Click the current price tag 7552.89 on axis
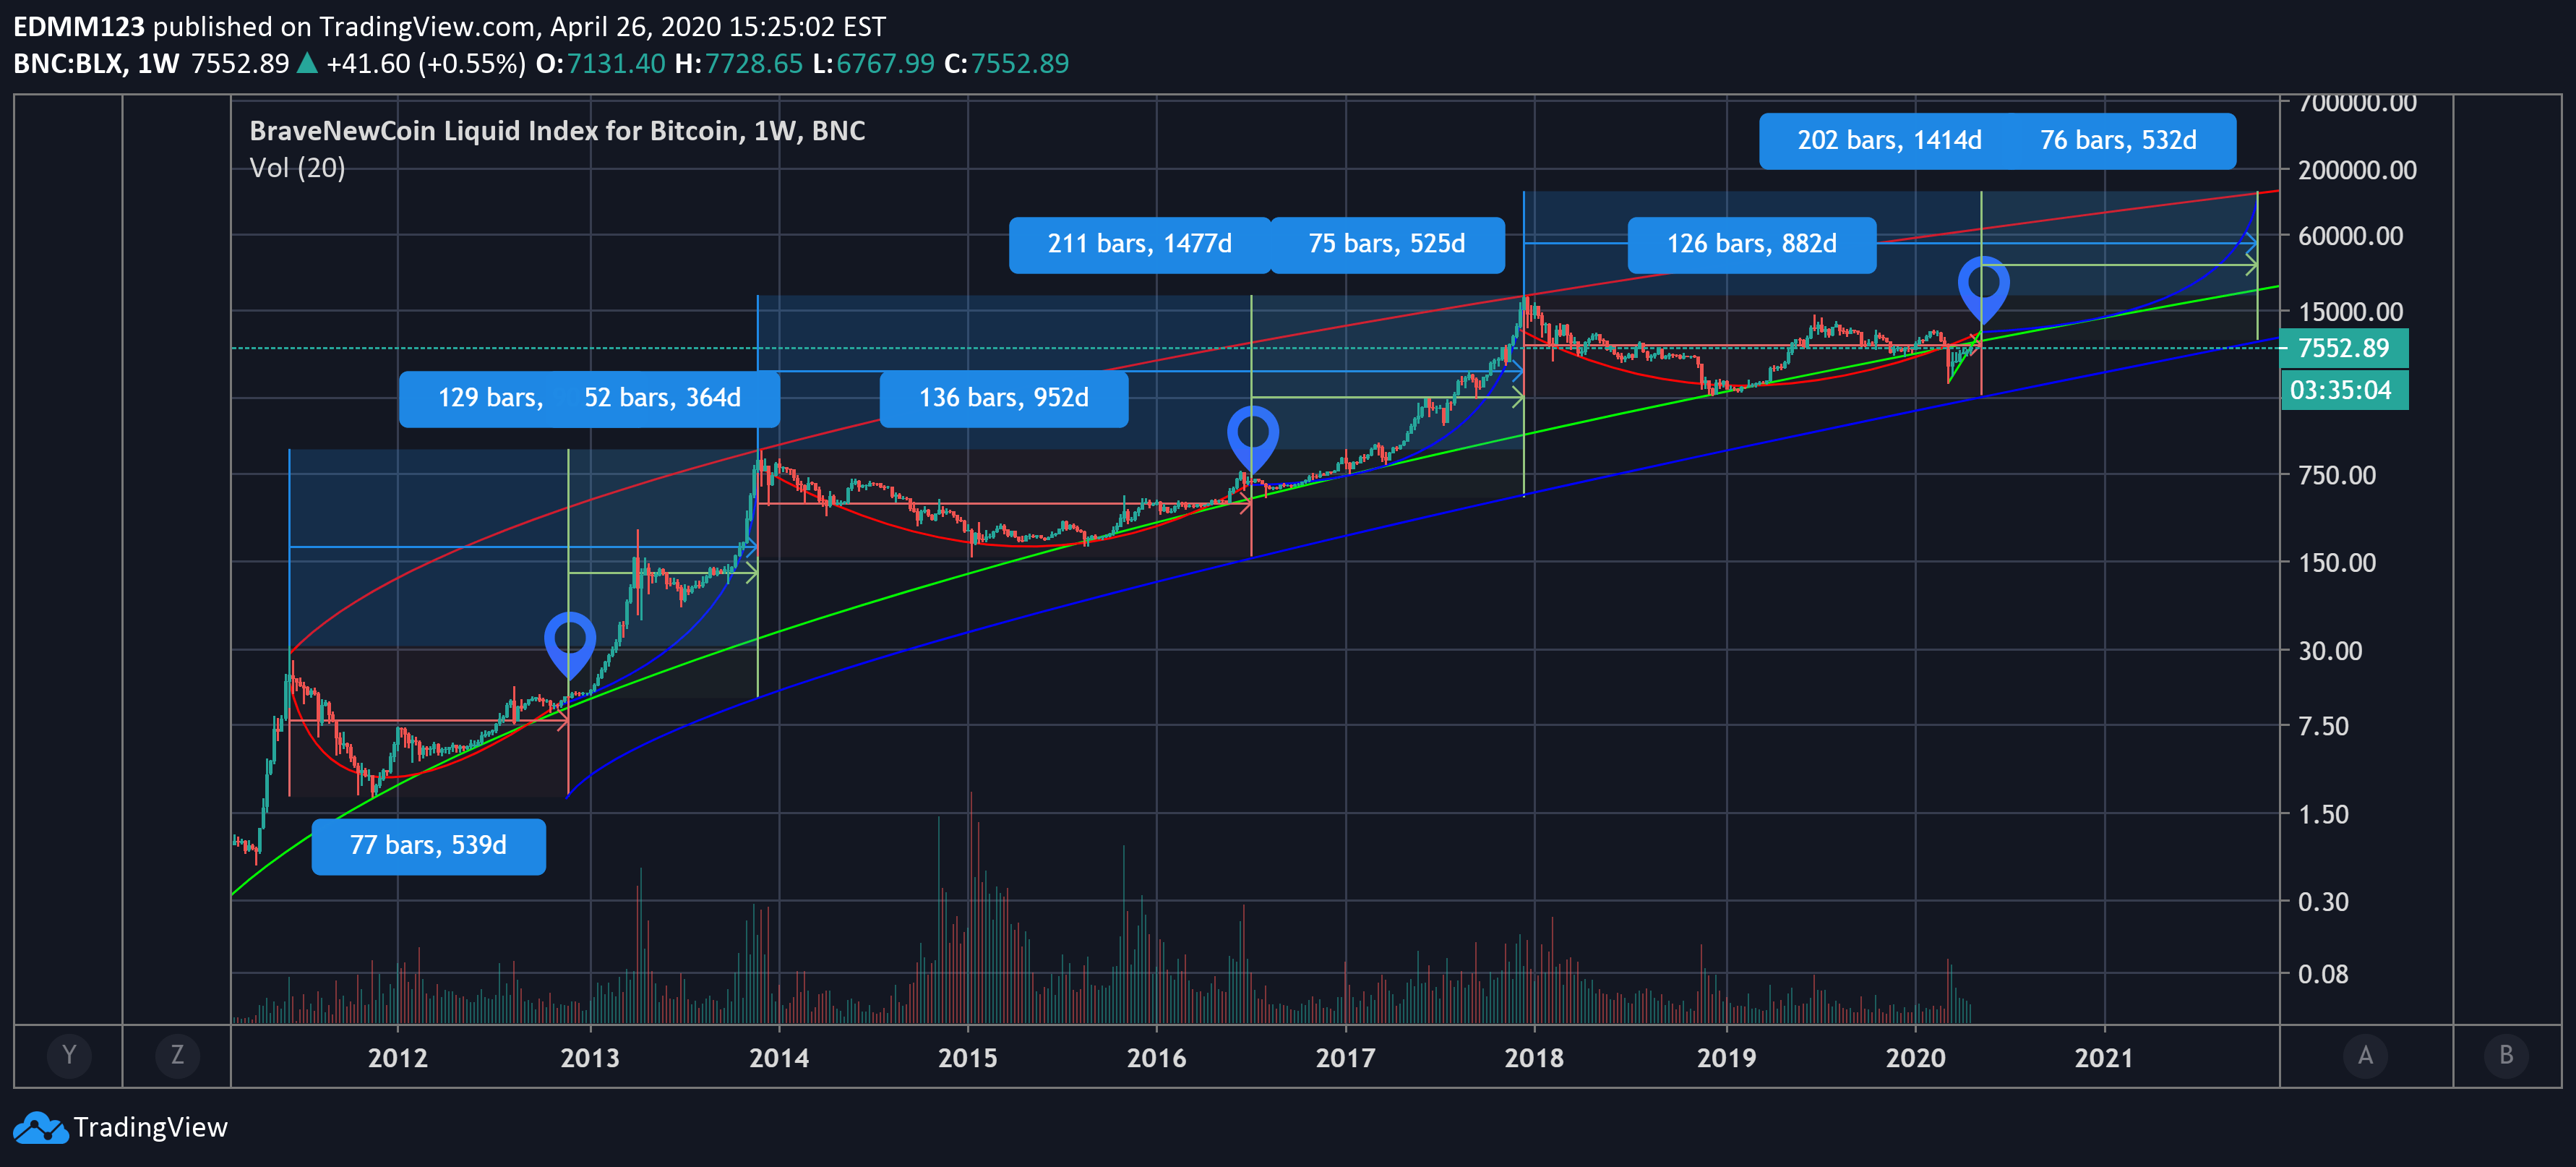Viewport: 2576px width, 1167px height. [2344, 348]
